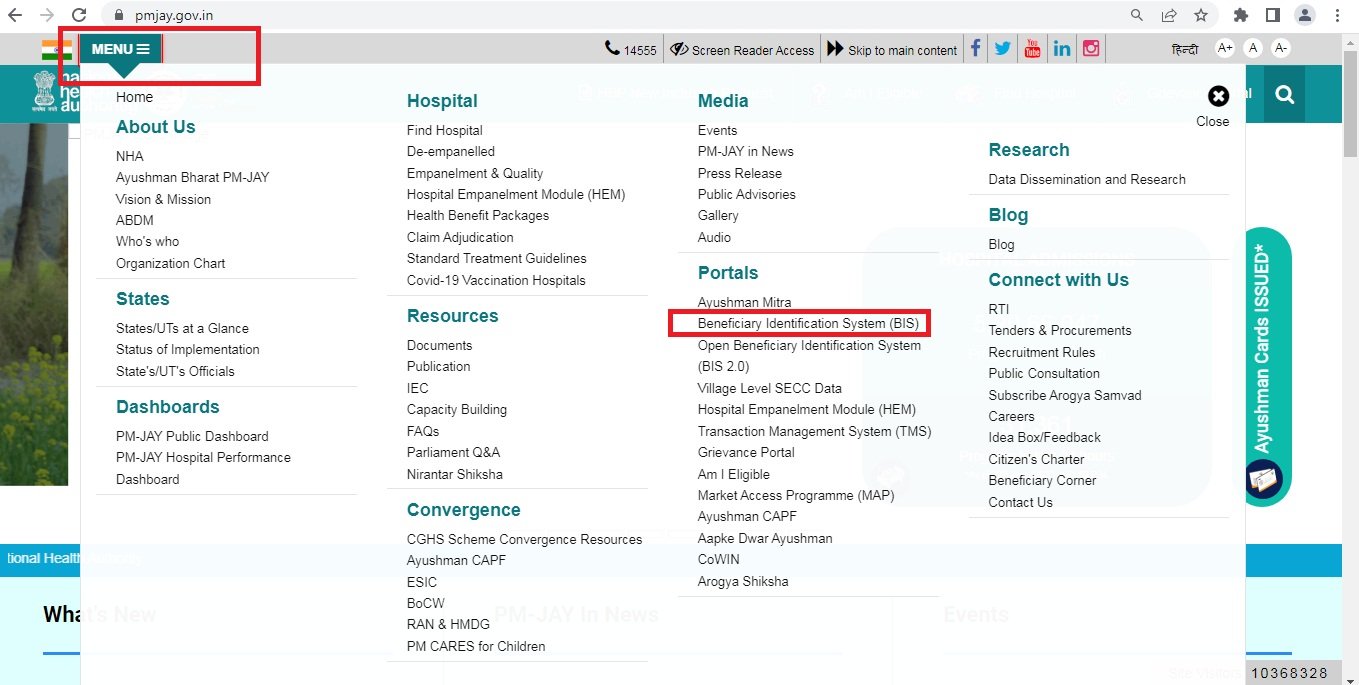Viewport: 1359px width, 685px height.
Task: Open Tenders & Procurements
Action: (1060, 330)
